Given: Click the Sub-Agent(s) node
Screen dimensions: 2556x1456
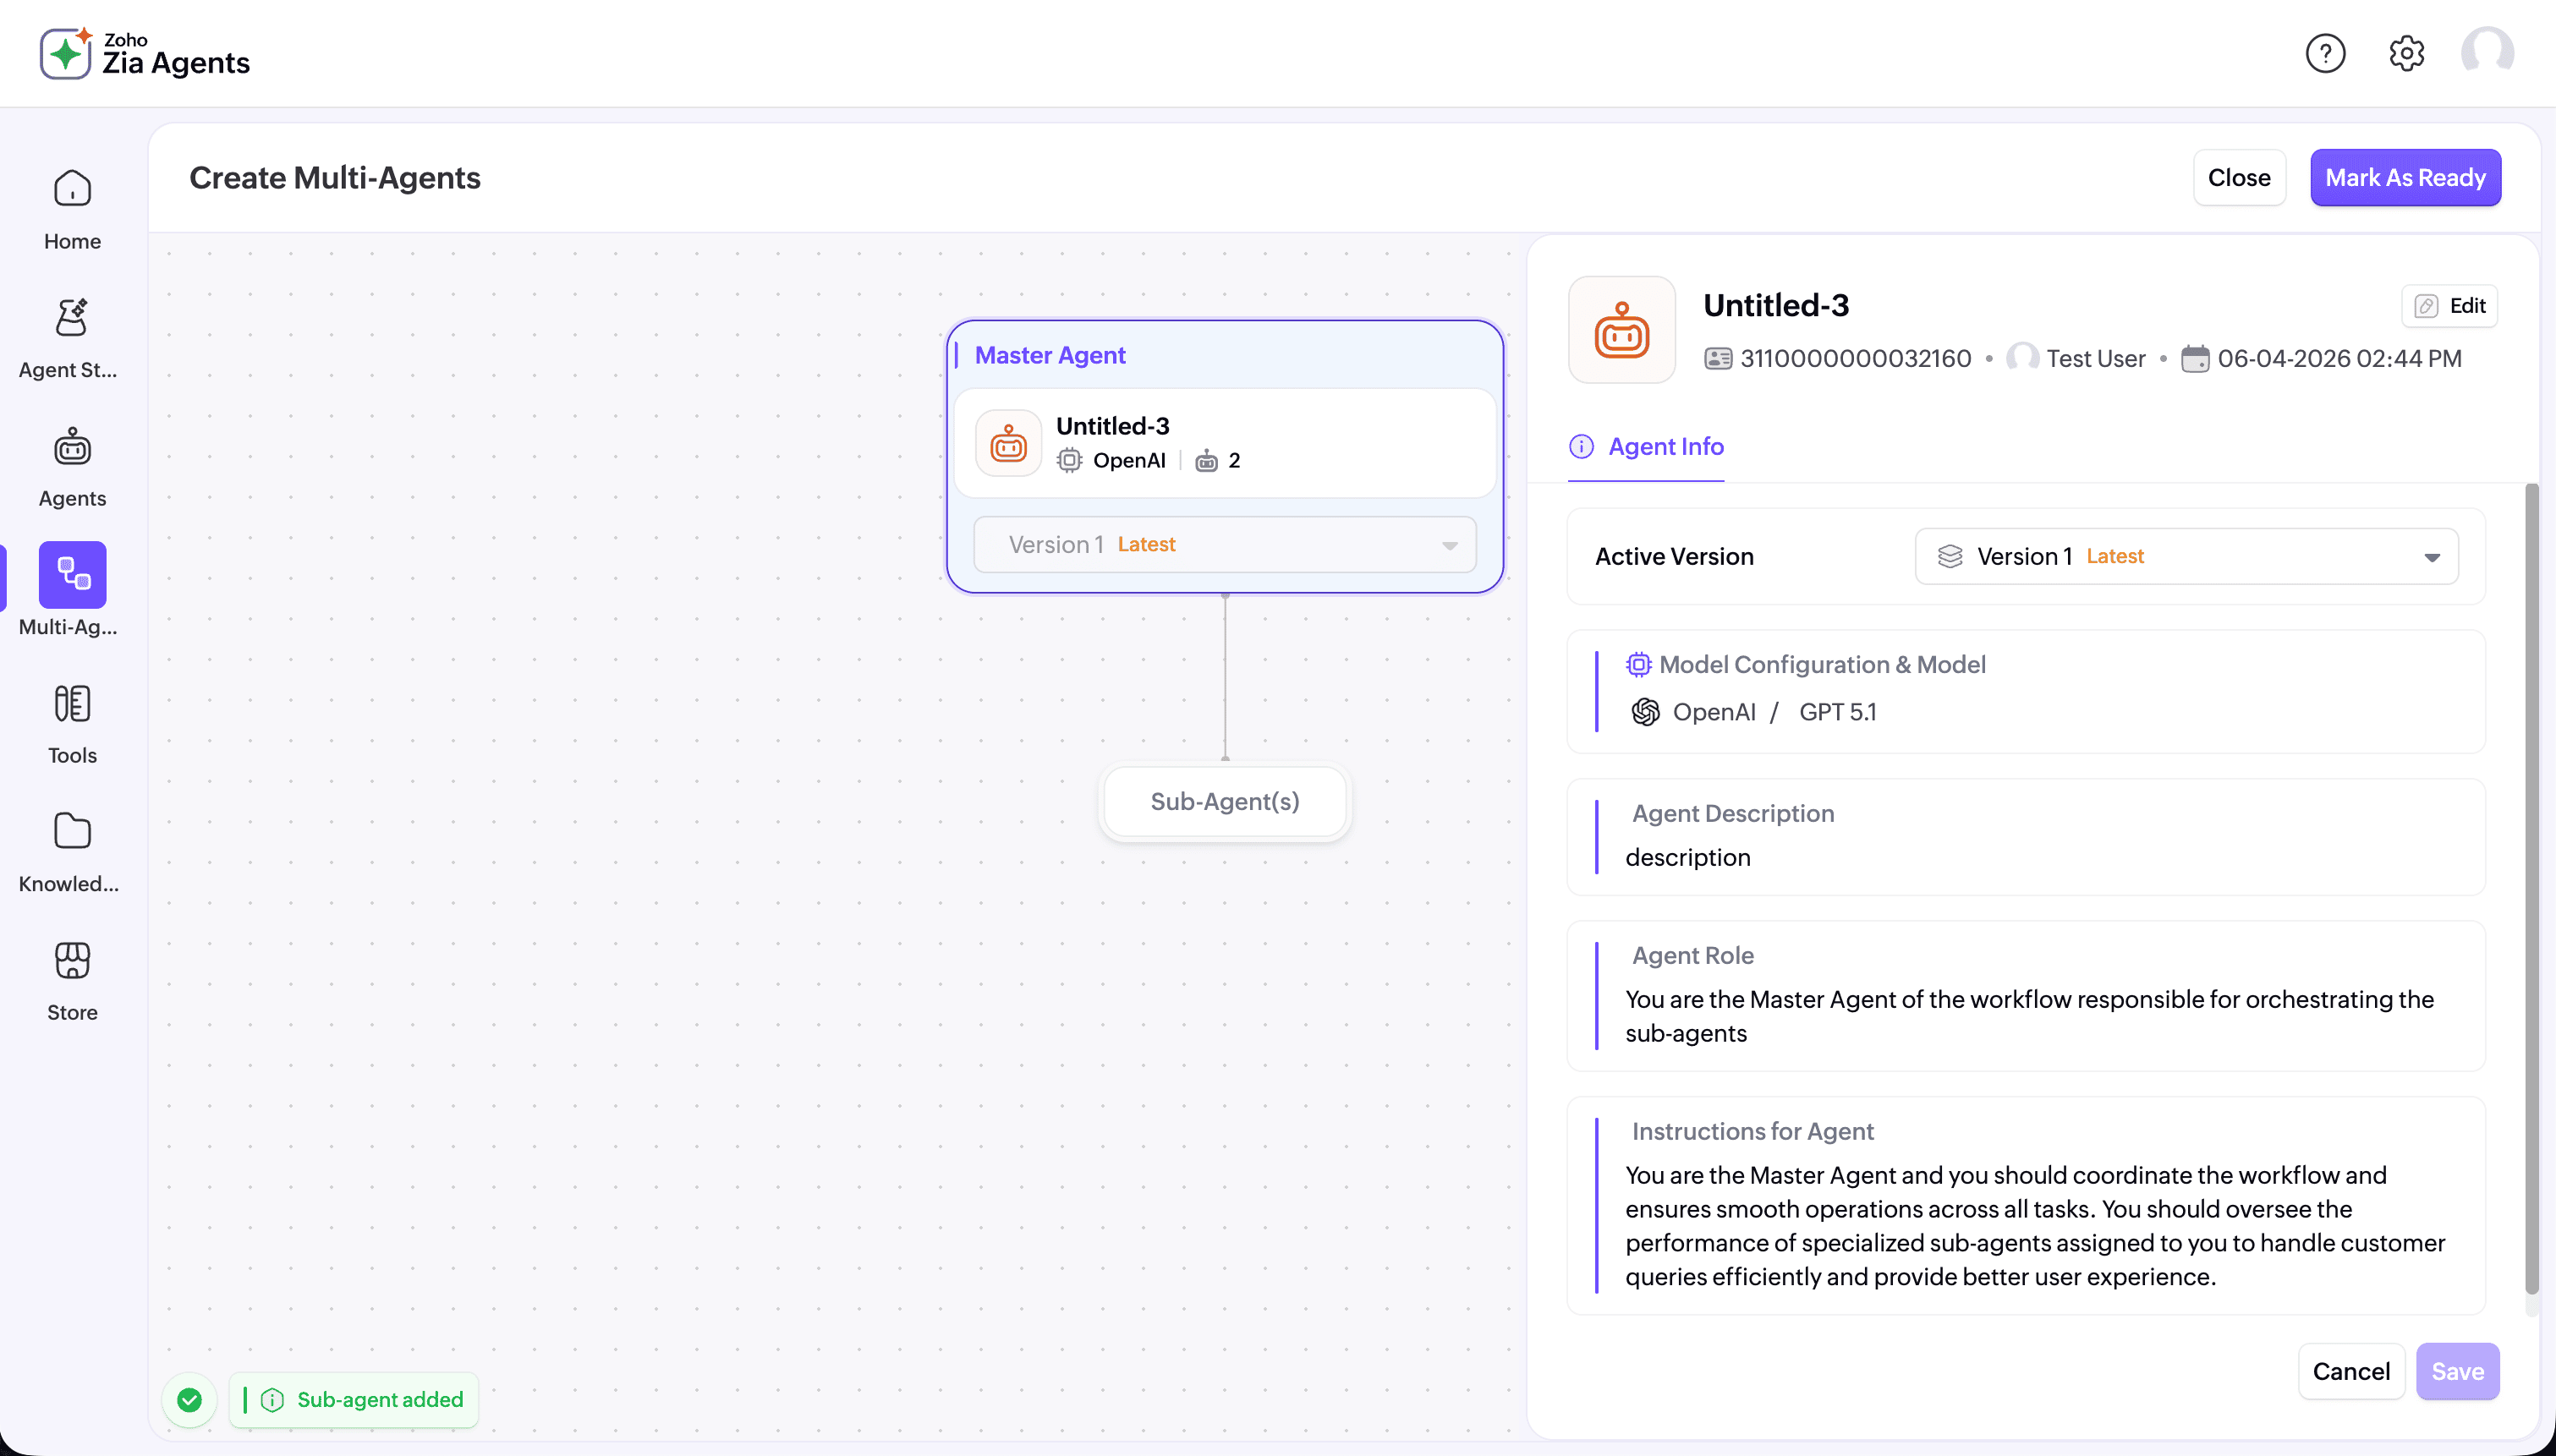Looking at the screenshot, I should coord(1224,802).
